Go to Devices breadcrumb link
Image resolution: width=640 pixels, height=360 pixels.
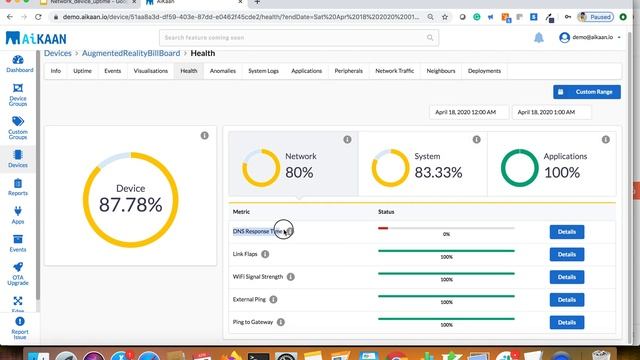pos(58,53)
